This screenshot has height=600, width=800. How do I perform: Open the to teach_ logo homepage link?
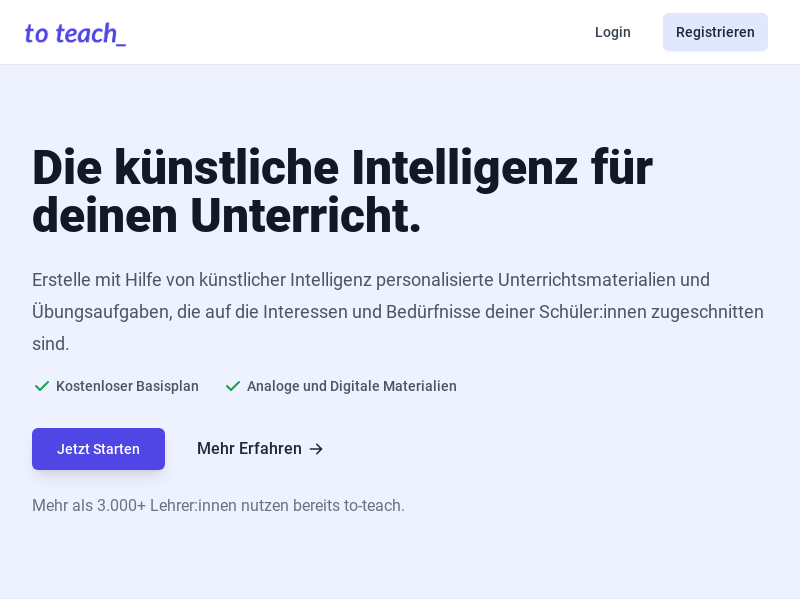pyautogui.click(x=75, y=34)
